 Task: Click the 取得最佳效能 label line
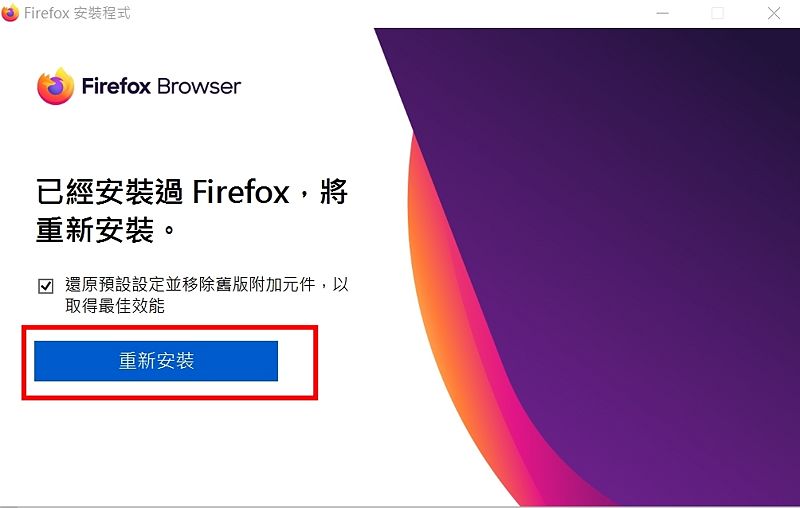point(115,306)
